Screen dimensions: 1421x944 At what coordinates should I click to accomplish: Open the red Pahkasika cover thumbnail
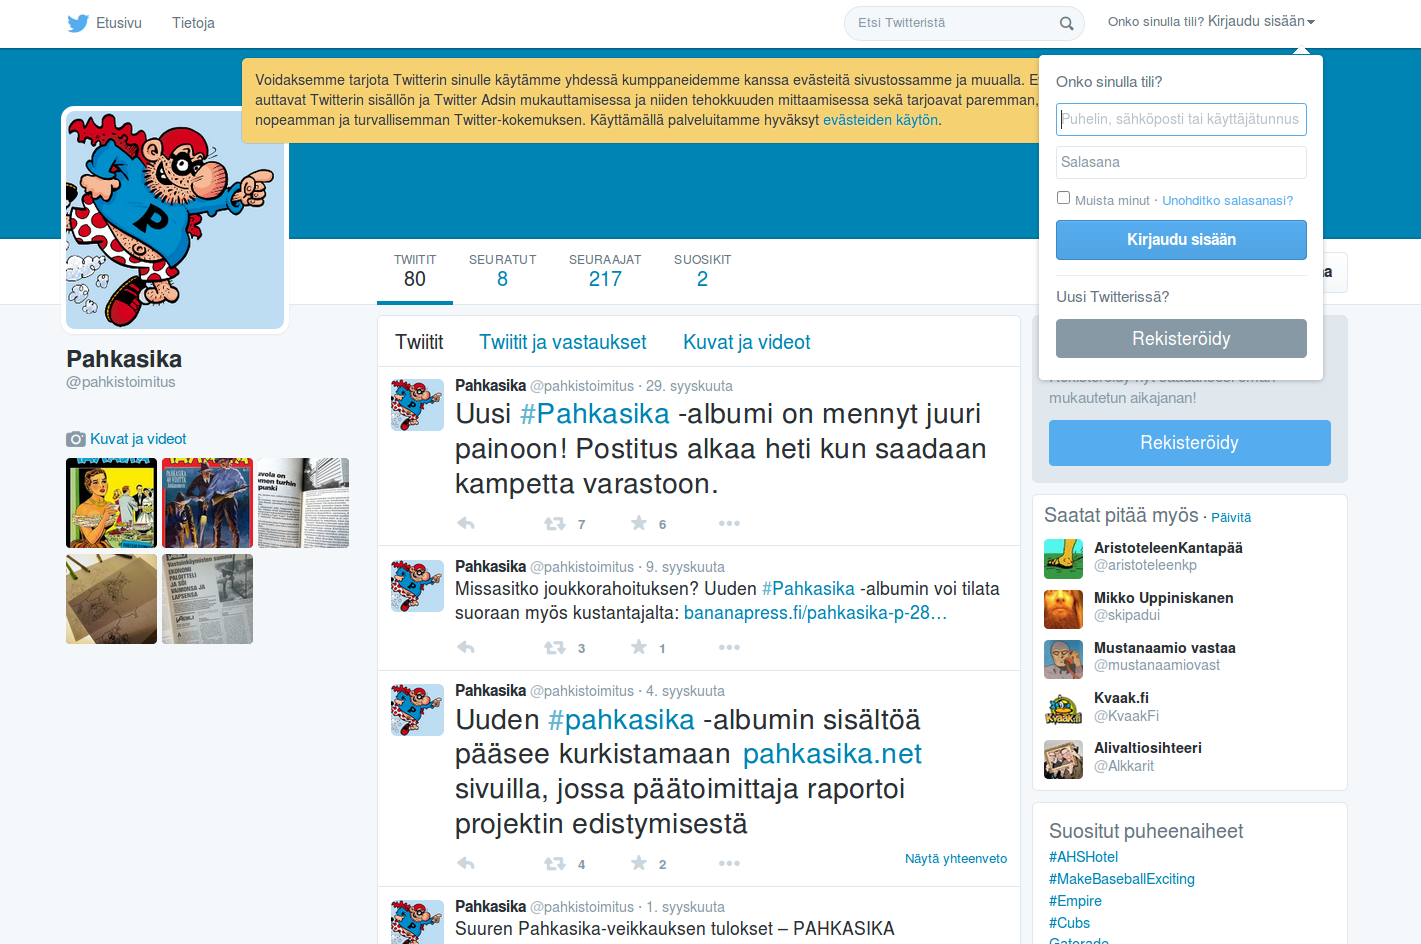coord(207,503)
